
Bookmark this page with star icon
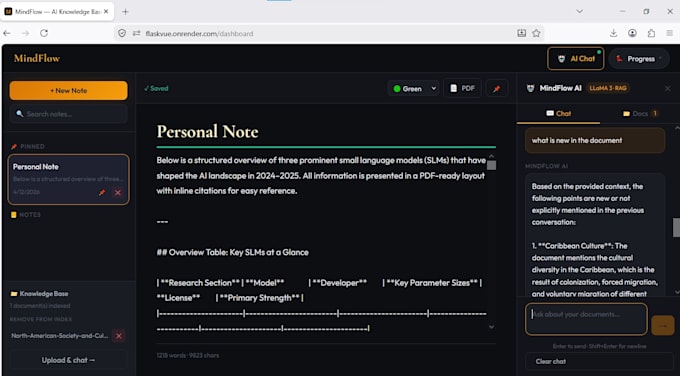click(536, 33)
